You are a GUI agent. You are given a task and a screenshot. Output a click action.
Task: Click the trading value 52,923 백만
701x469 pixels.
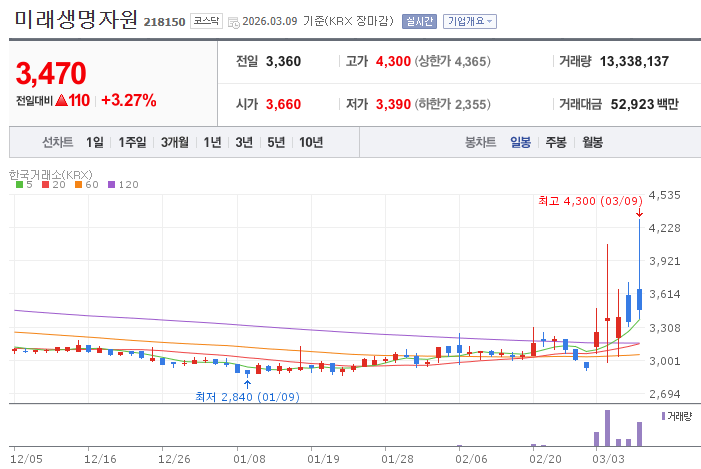pyautogui.click(x=644, y=104)
